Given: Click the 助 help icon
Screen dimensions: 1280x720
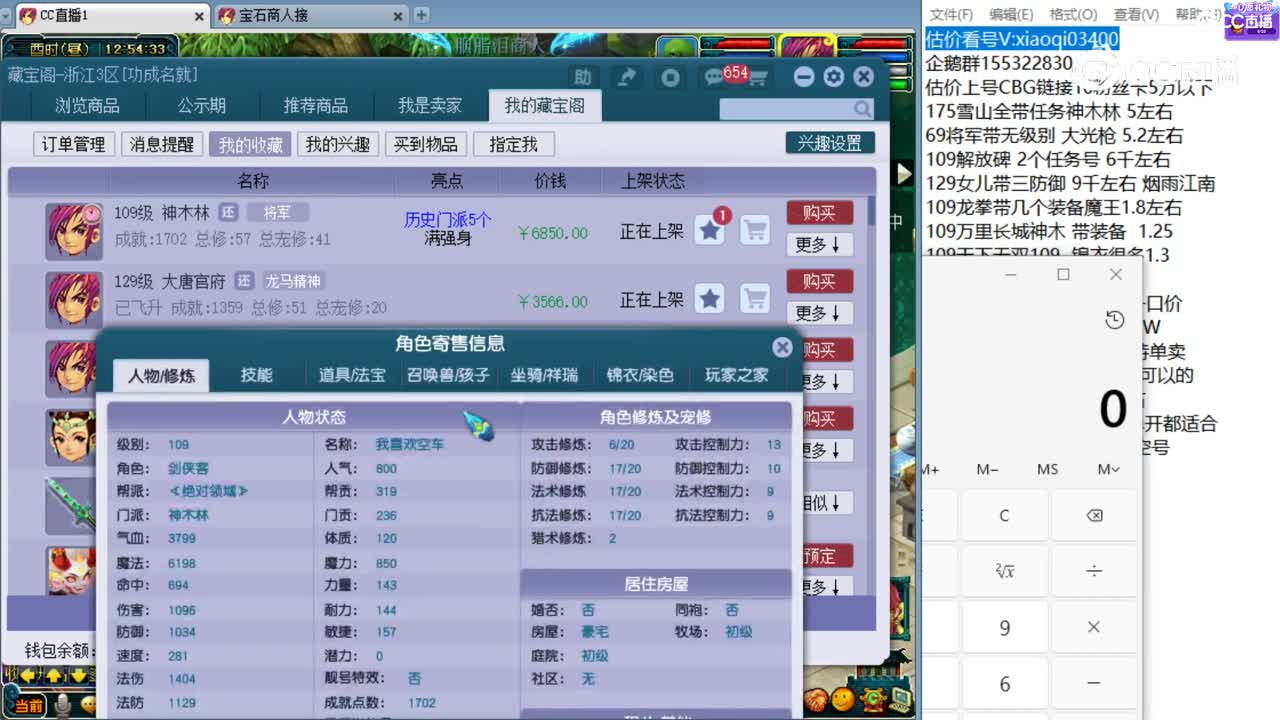Looking at the screenshot, I should click(583, 76).
